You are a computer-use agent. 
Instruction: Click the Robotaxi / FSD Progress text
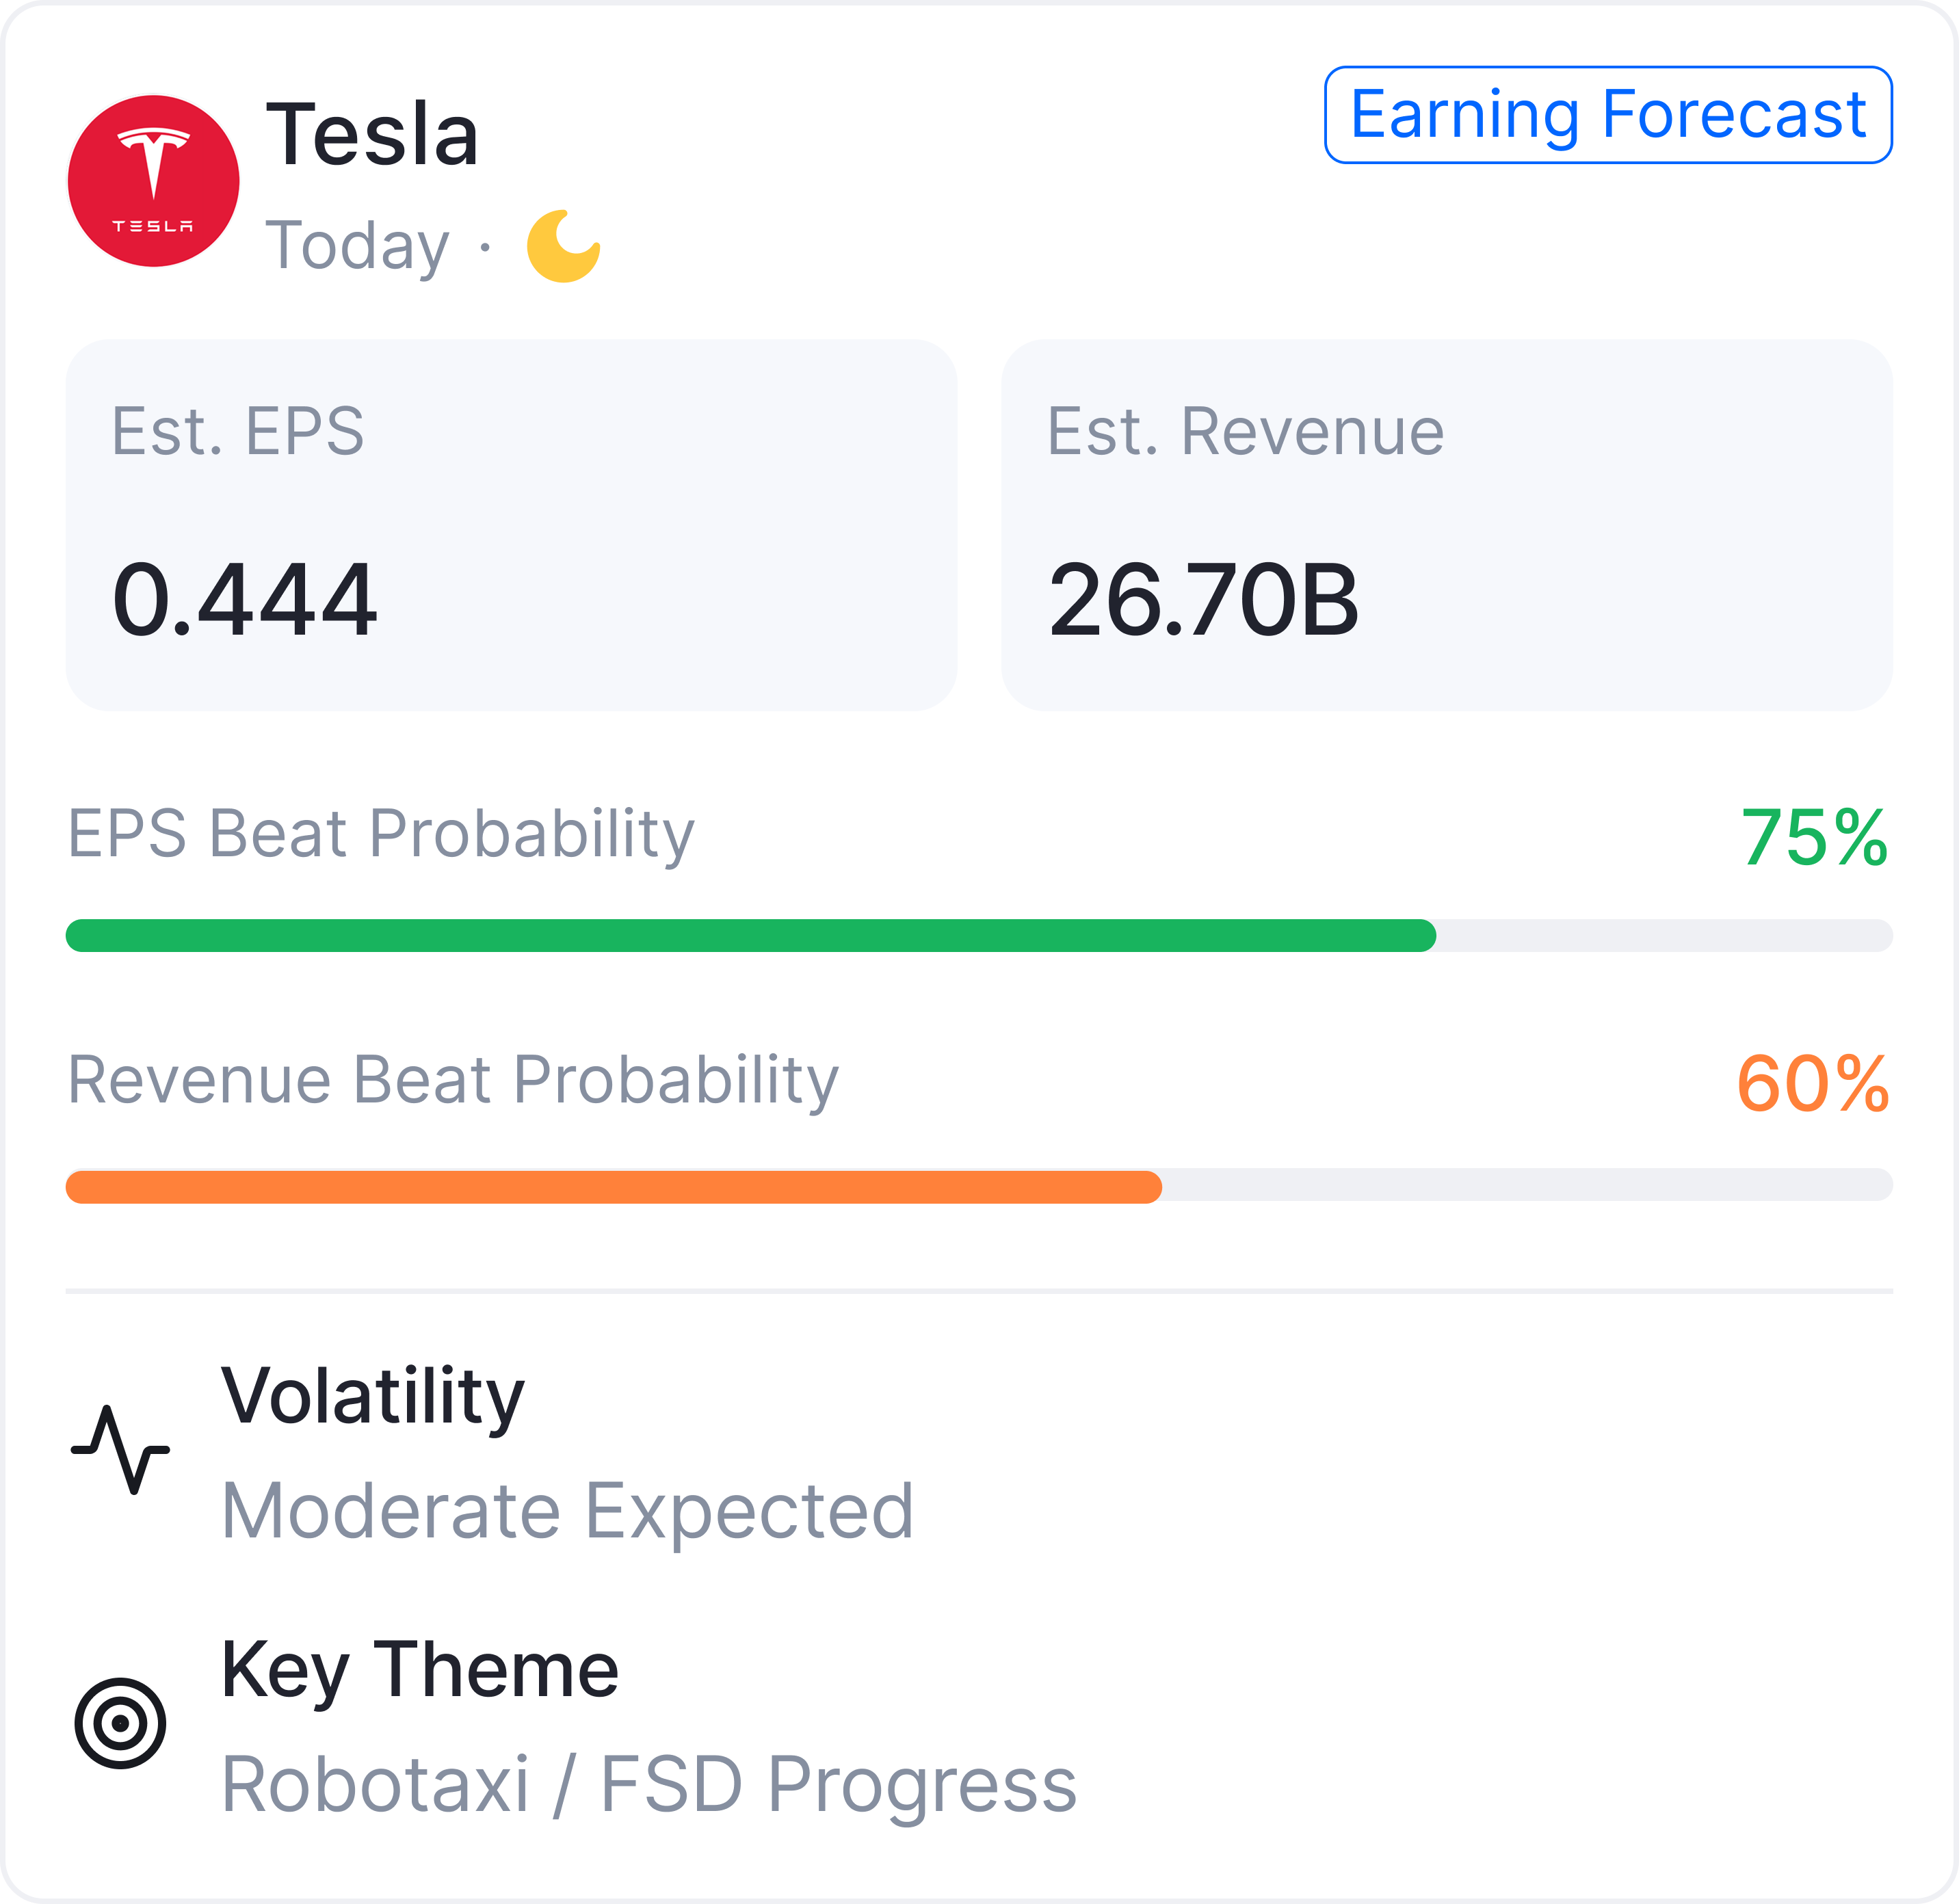[648, 1783]
